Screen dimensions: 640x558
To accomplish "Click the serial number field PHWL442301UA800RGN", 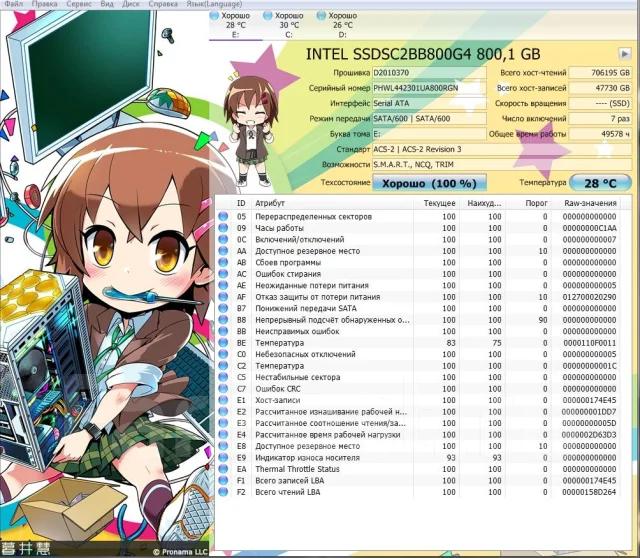I will (x=429, y=88).
